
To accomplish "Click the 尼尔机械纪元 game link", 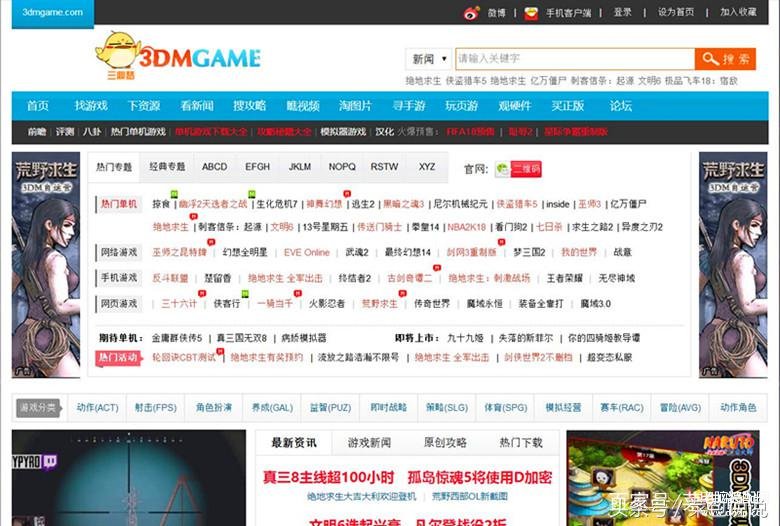I will tap(460, 204).
